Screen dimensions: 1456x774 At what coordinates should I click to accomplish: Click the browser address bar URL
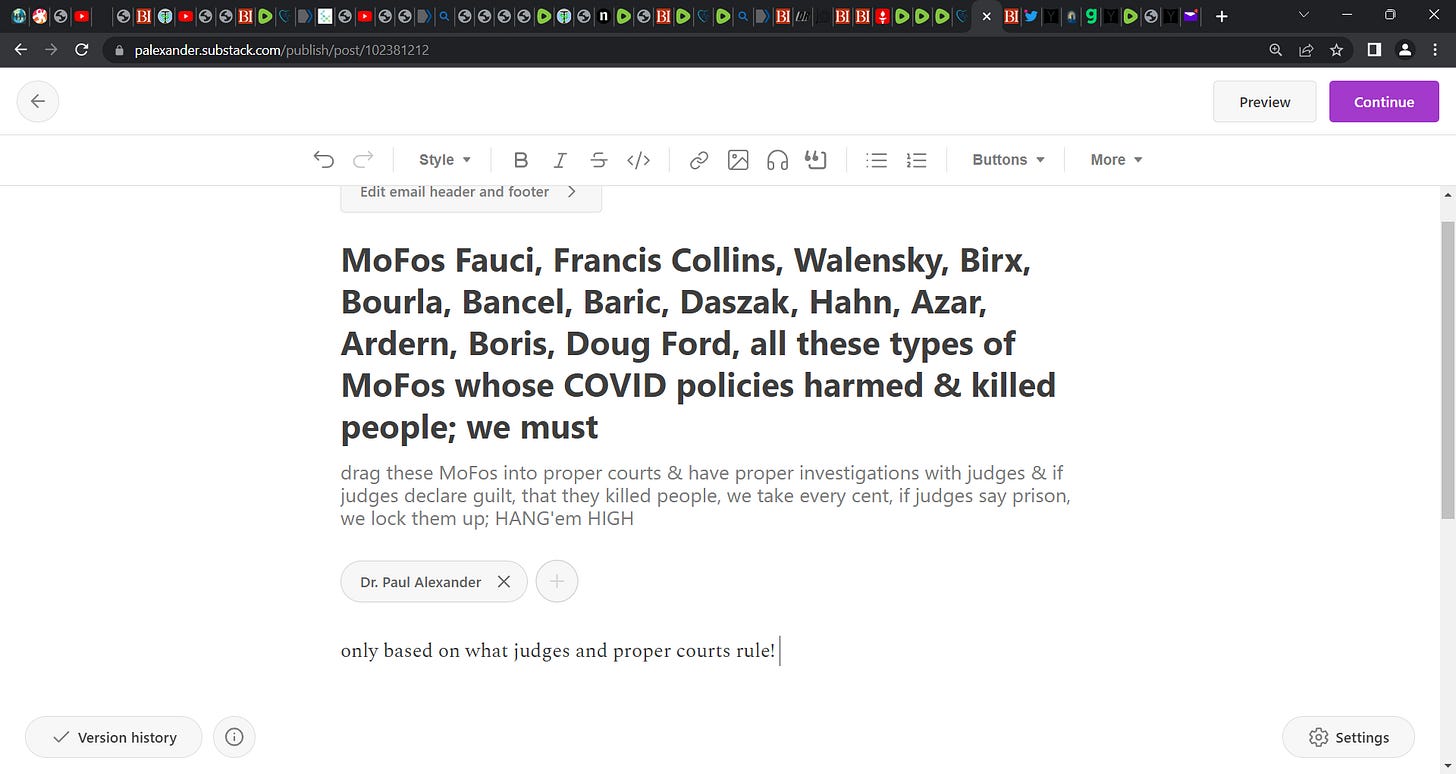[x=282, y=49]
